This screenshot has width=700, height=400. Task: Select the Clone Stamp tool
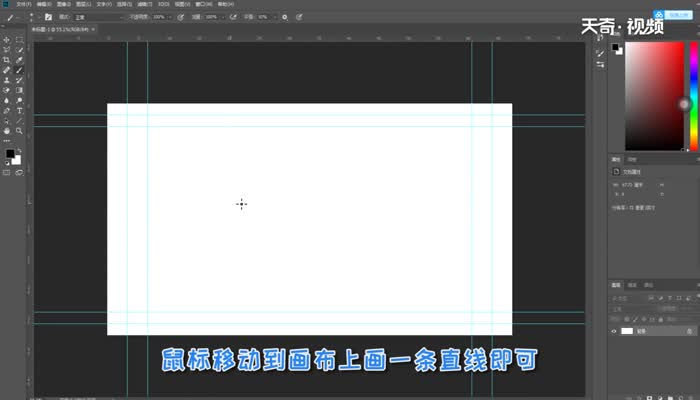[x=6, y=80]
